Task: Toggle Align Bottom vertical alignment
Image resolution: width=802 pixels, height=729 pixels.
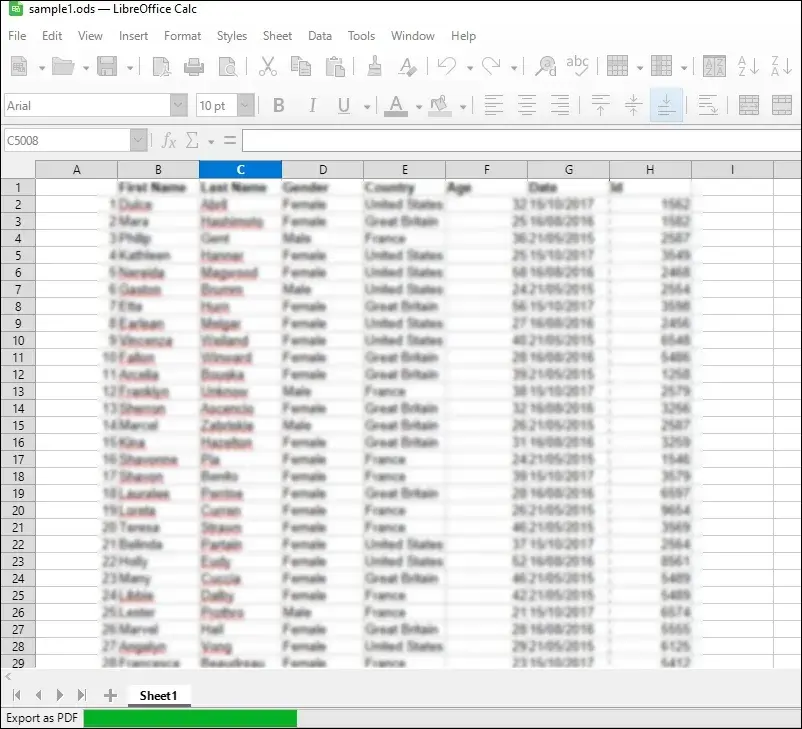Action: point(666,105)
